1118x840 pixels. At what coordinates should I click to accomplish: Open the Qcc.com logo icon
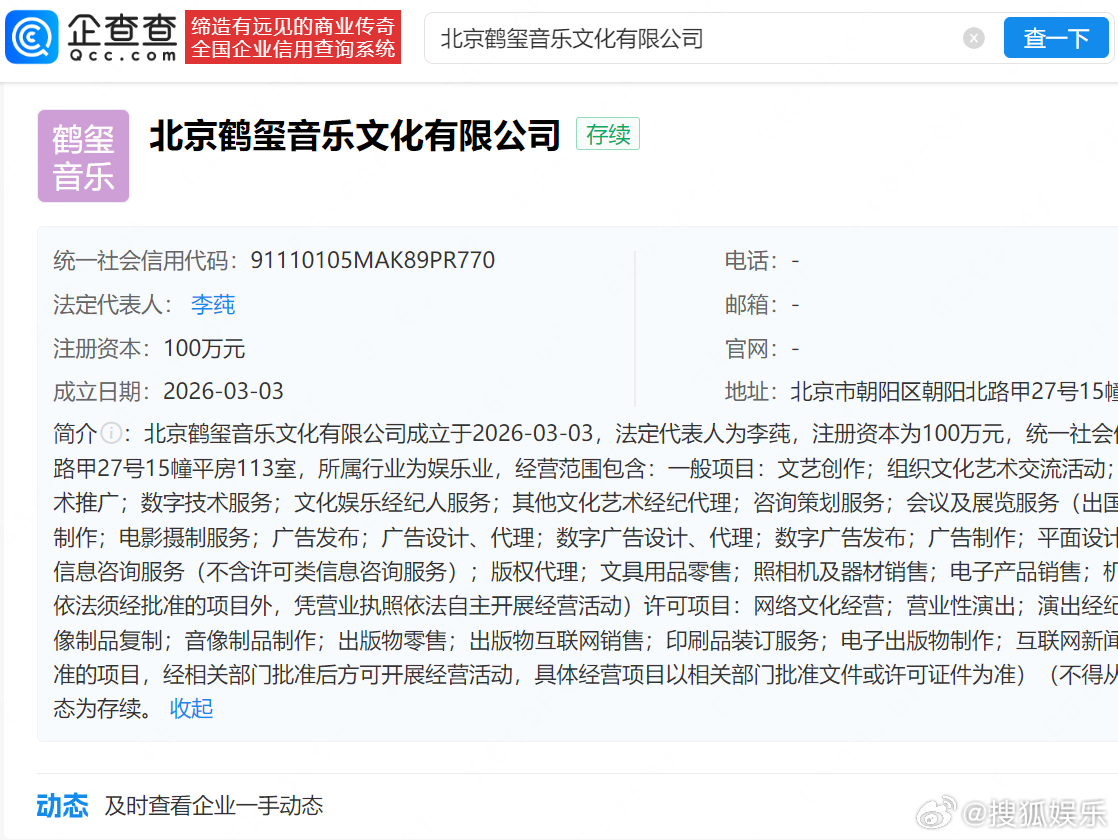31,37
